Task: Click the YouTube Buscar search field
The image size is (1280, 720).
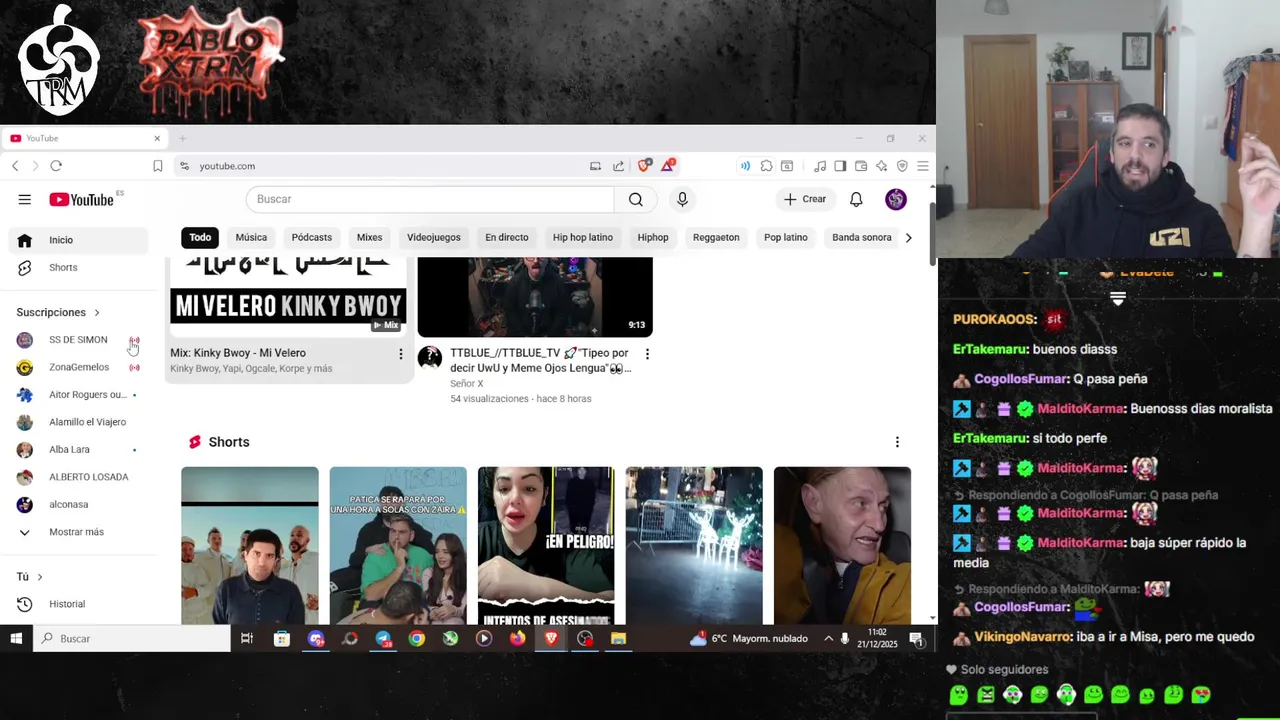Action: (430, 199)
